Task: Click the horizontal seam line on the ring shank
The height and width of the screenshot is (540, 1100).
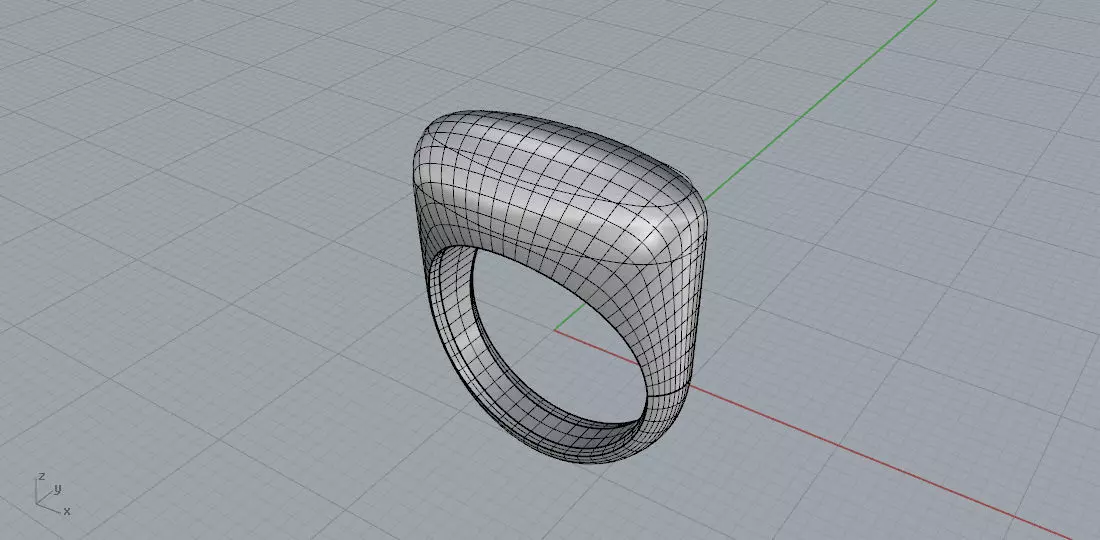Action: click(667, 393)
